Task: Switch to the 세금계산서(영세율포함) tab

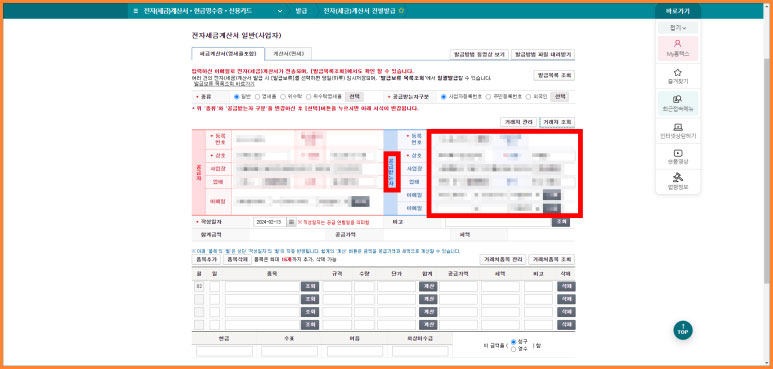Action: pyautogui.click(x=228, y=54)
